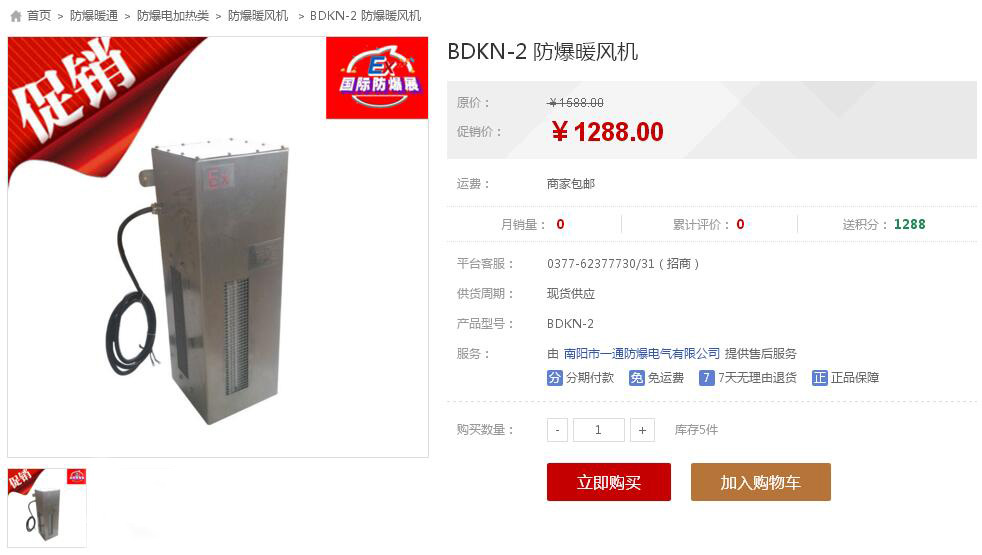Viewport: 982px width, 555px height.
Task: Click the 累计评价 review count
Action: (x=709, y=224)
